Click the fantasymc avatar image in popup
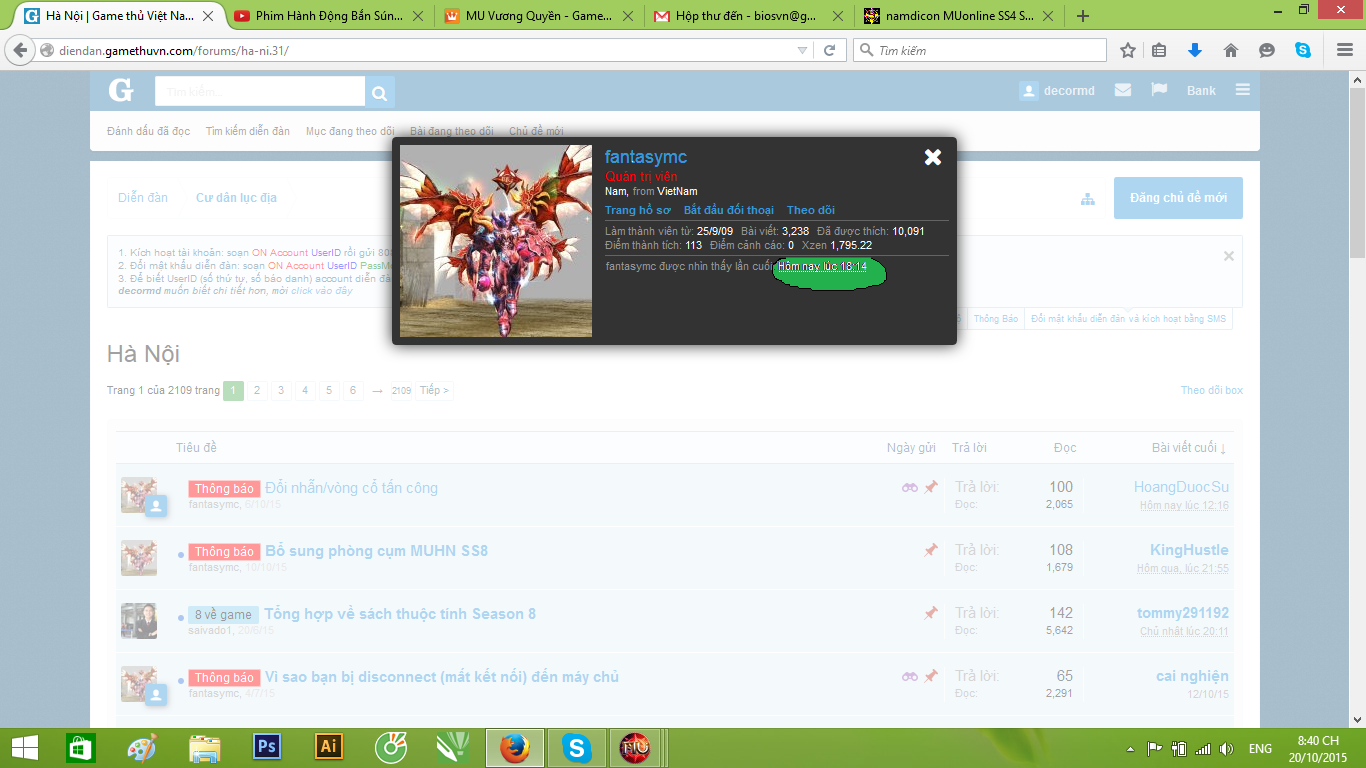 pos(496,241)
